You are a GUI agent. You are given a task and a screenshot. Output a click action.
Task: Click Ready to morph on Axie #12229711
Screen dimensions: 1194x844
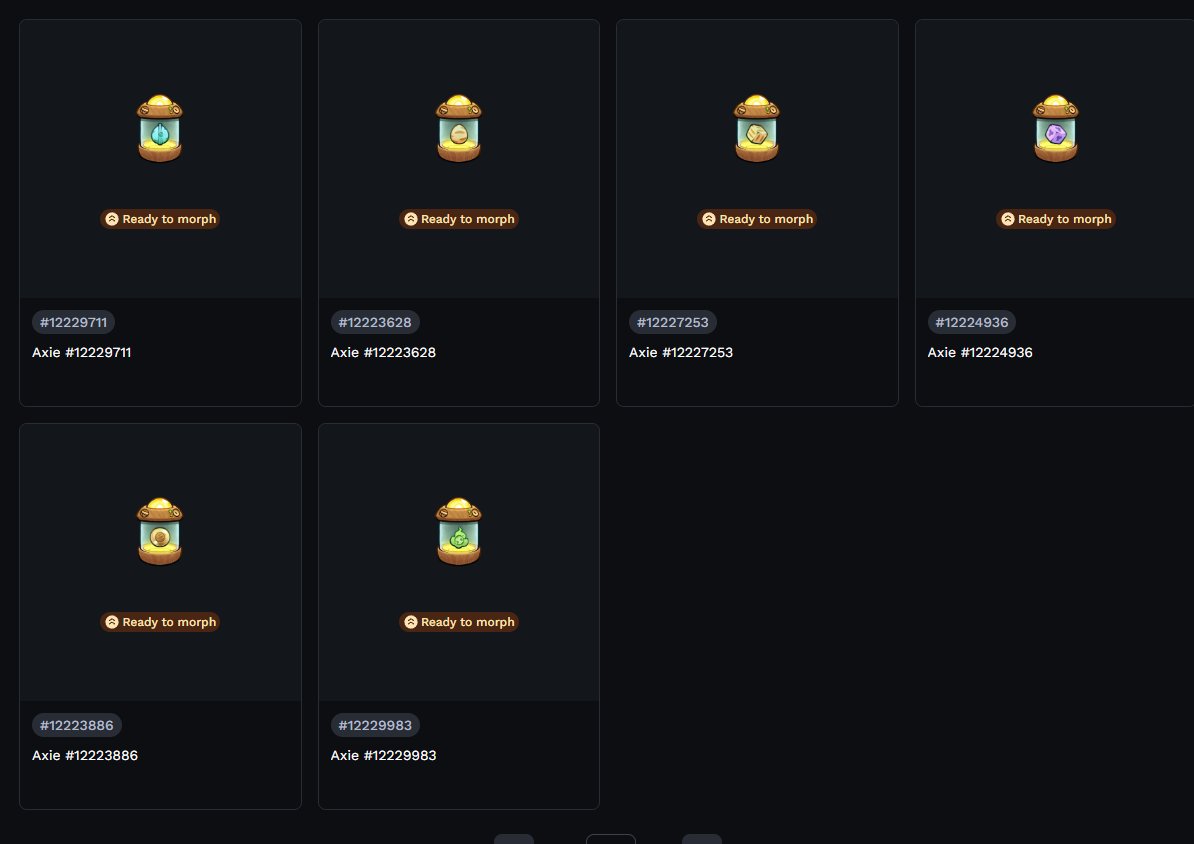[160, 219]
